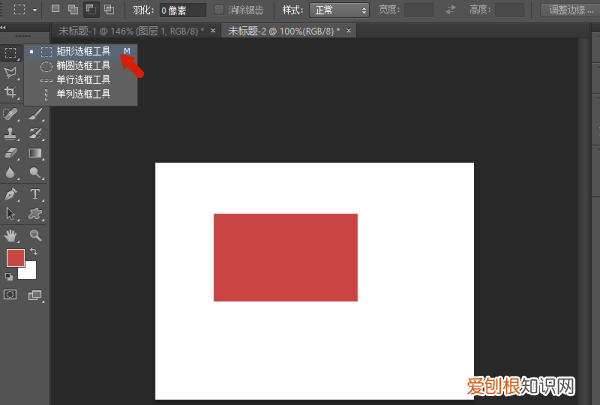
Task: Select the Type tool
Action: 36,194
